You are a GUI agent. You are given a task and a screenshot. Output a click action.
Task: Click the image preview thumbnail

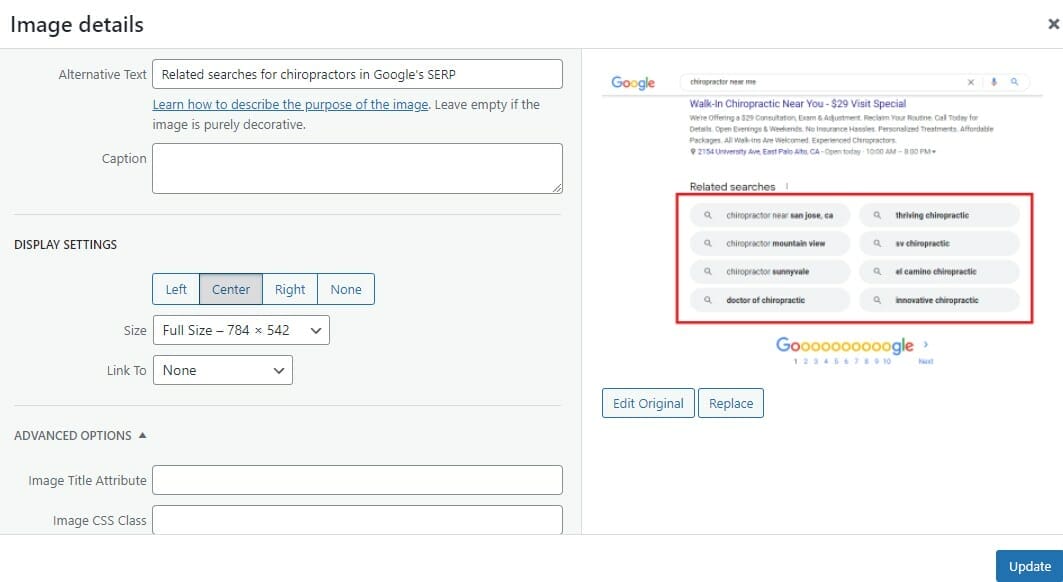(x=822, y=218)
